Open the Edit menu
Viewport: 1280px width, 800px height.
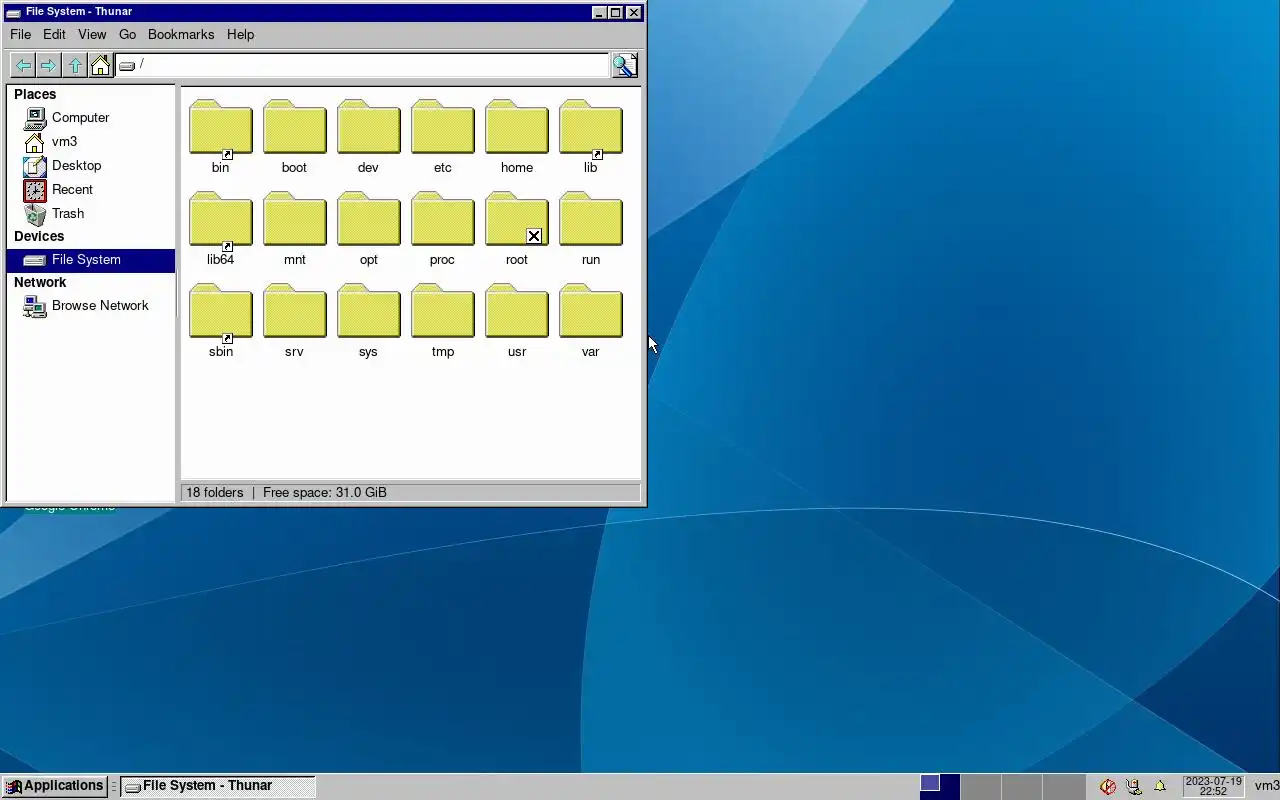[x=54, y=34]
